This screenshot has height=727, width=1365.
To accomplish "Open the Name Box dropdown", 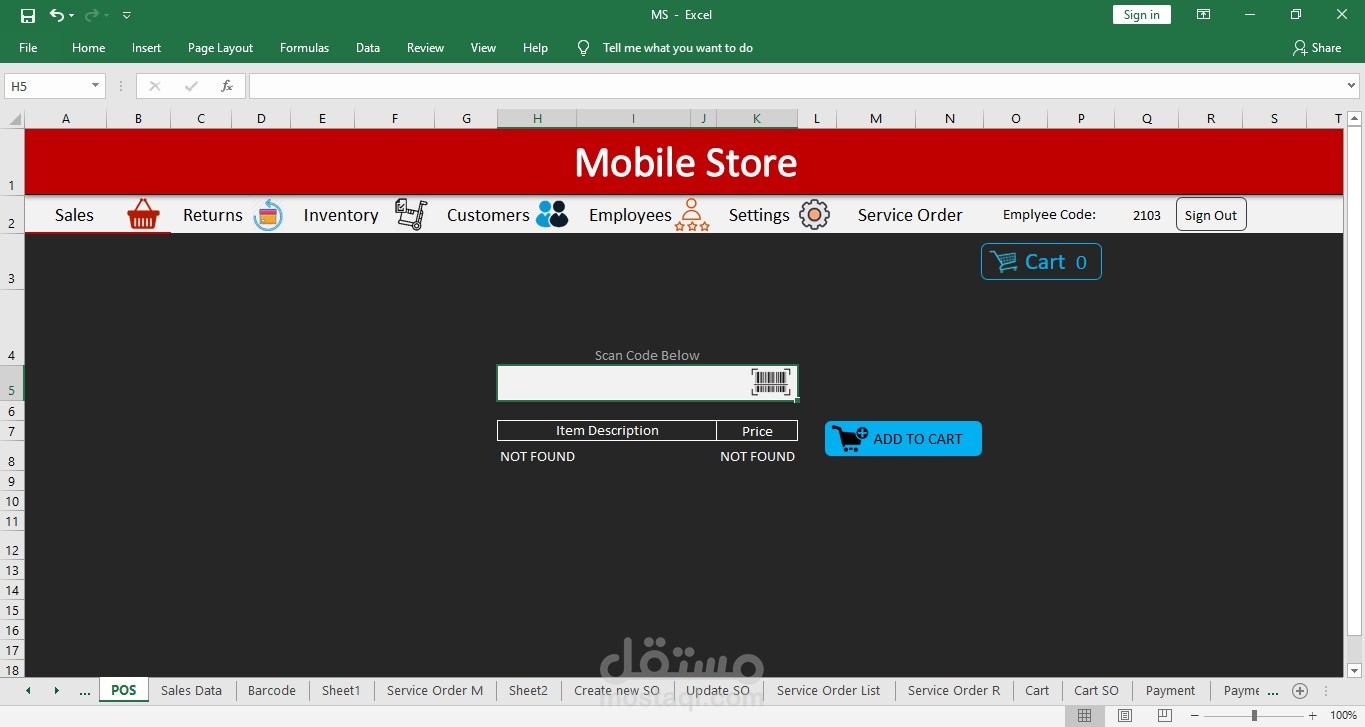I will pos(96,86).
